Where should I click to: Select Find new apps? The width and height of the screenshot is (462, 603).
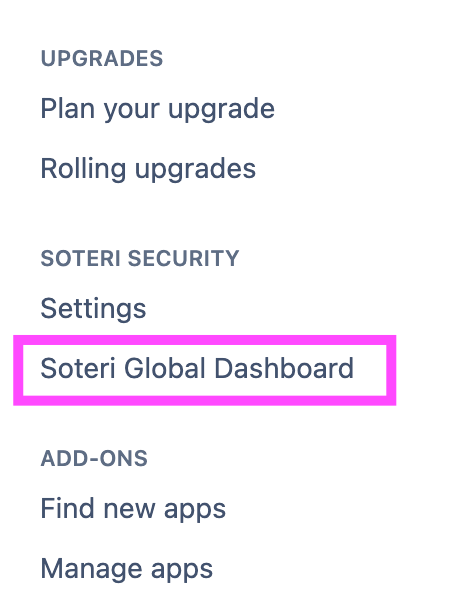tap(133, 510)
